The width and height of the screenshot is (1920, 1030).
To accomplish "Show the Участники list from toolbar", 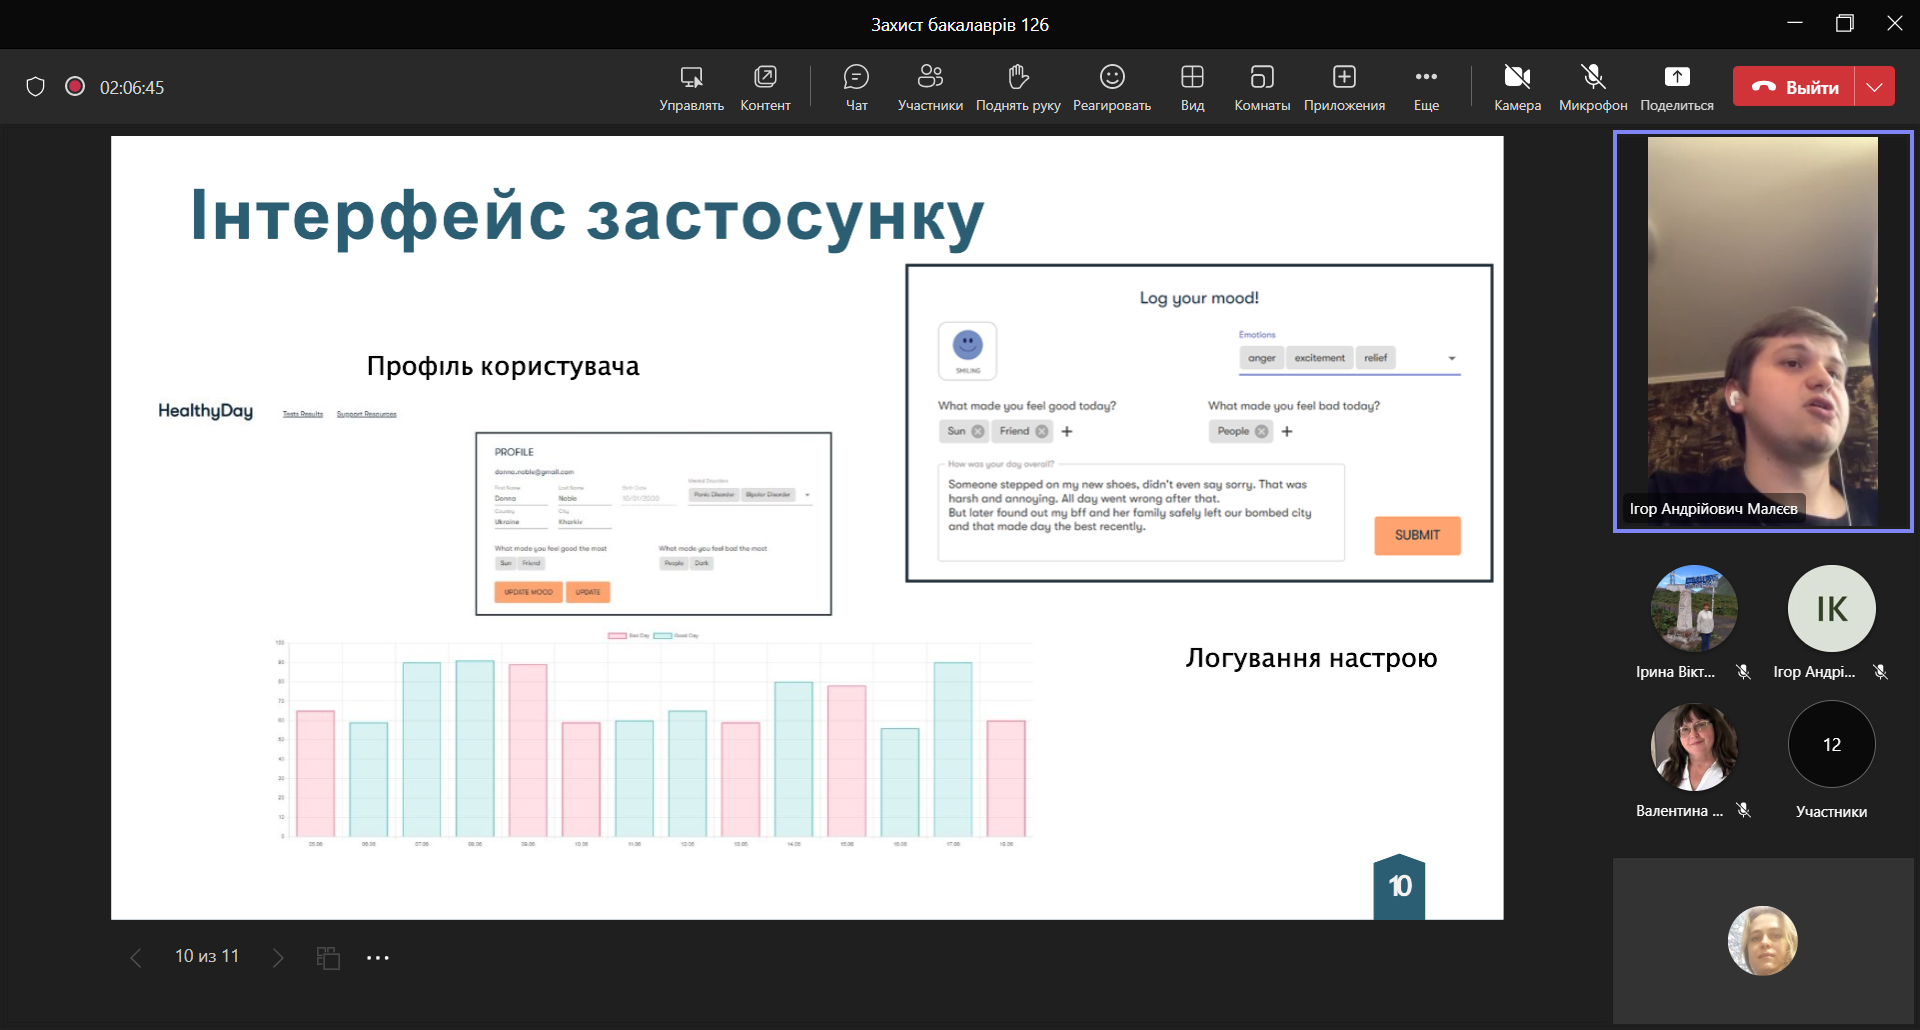I will pyautogui.click(x=930, y=87).
